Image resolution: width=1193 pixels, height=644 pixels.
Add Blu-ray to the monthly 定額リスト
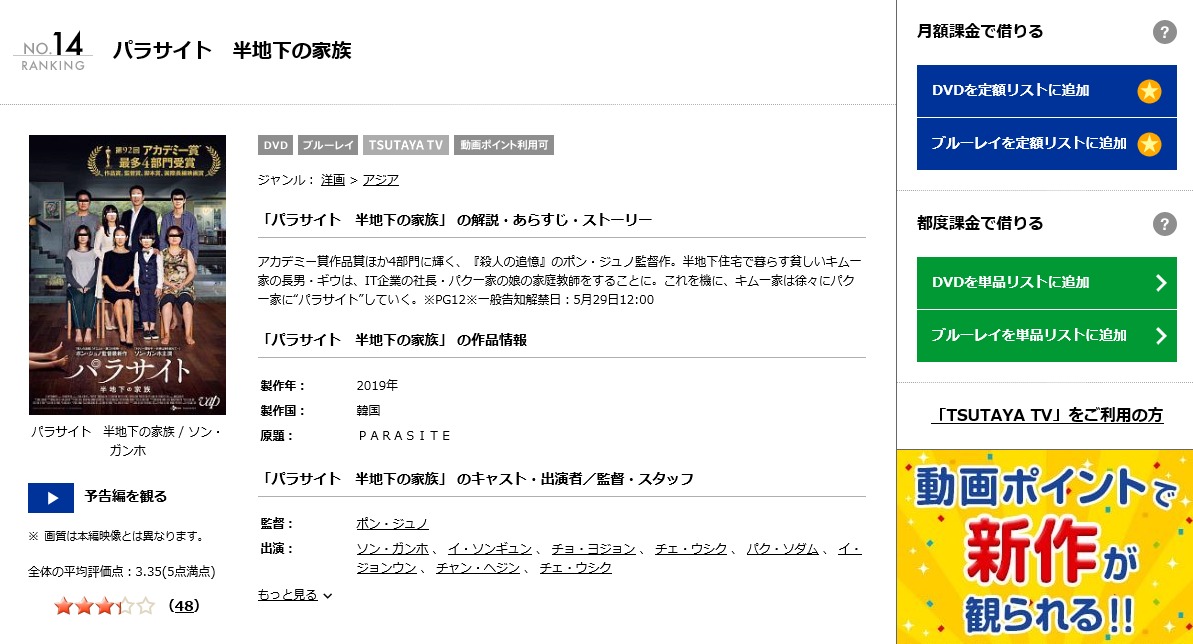(x=1046, y=144)
